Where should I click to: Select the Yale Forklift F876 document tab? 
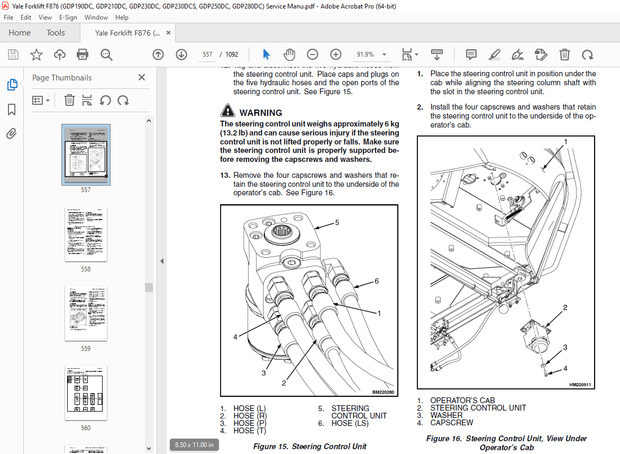(127, 33)
